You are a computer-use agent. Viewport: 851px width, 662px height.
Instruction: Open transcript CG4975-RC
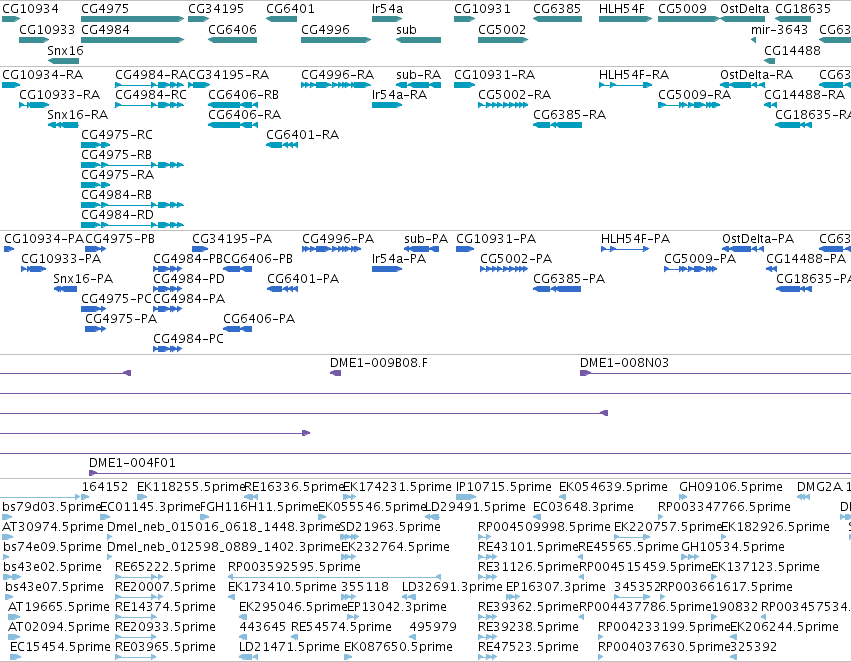[117, 135]
